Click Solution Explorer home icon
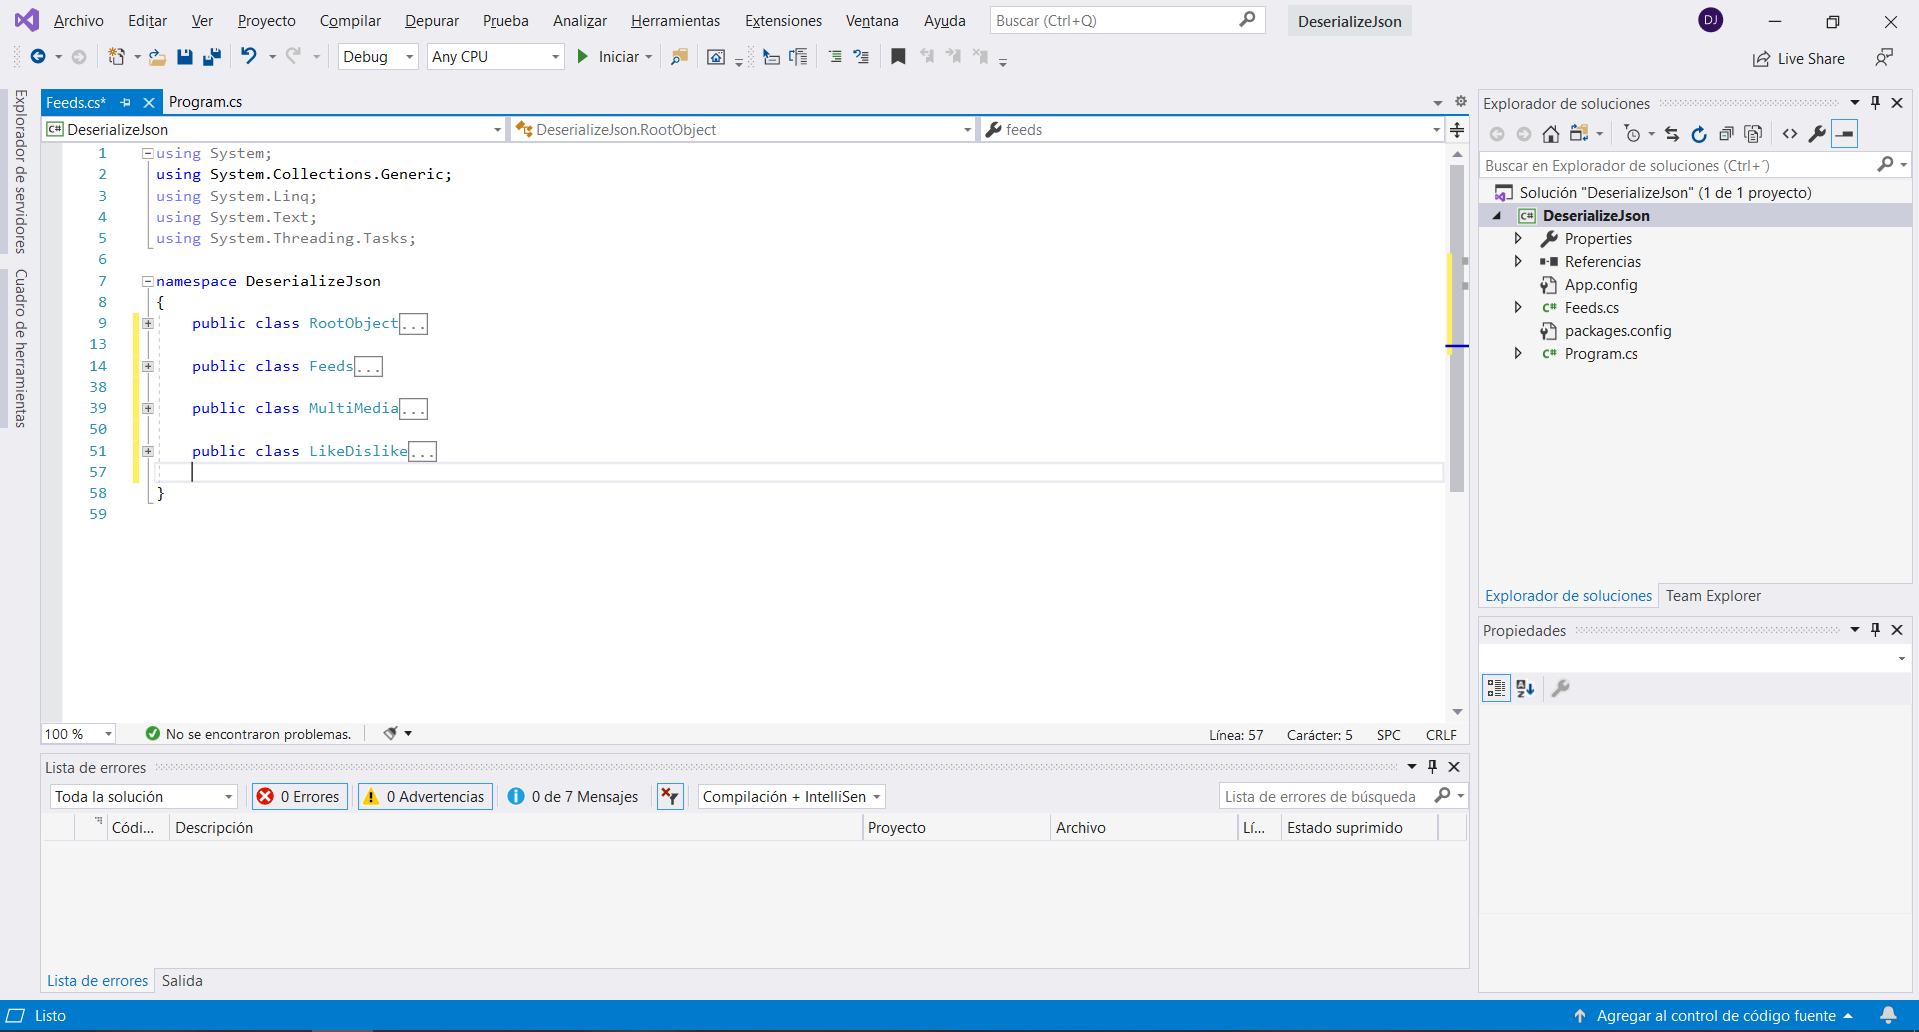The height and width of the screenshot is (1032, 1919). tap(1550, 134)
